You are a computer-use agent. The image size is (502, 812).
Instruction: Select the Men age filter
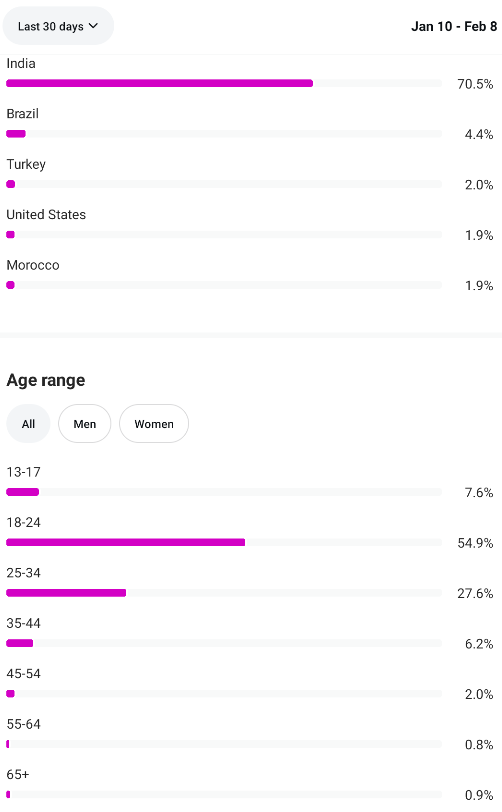[84, 424]
